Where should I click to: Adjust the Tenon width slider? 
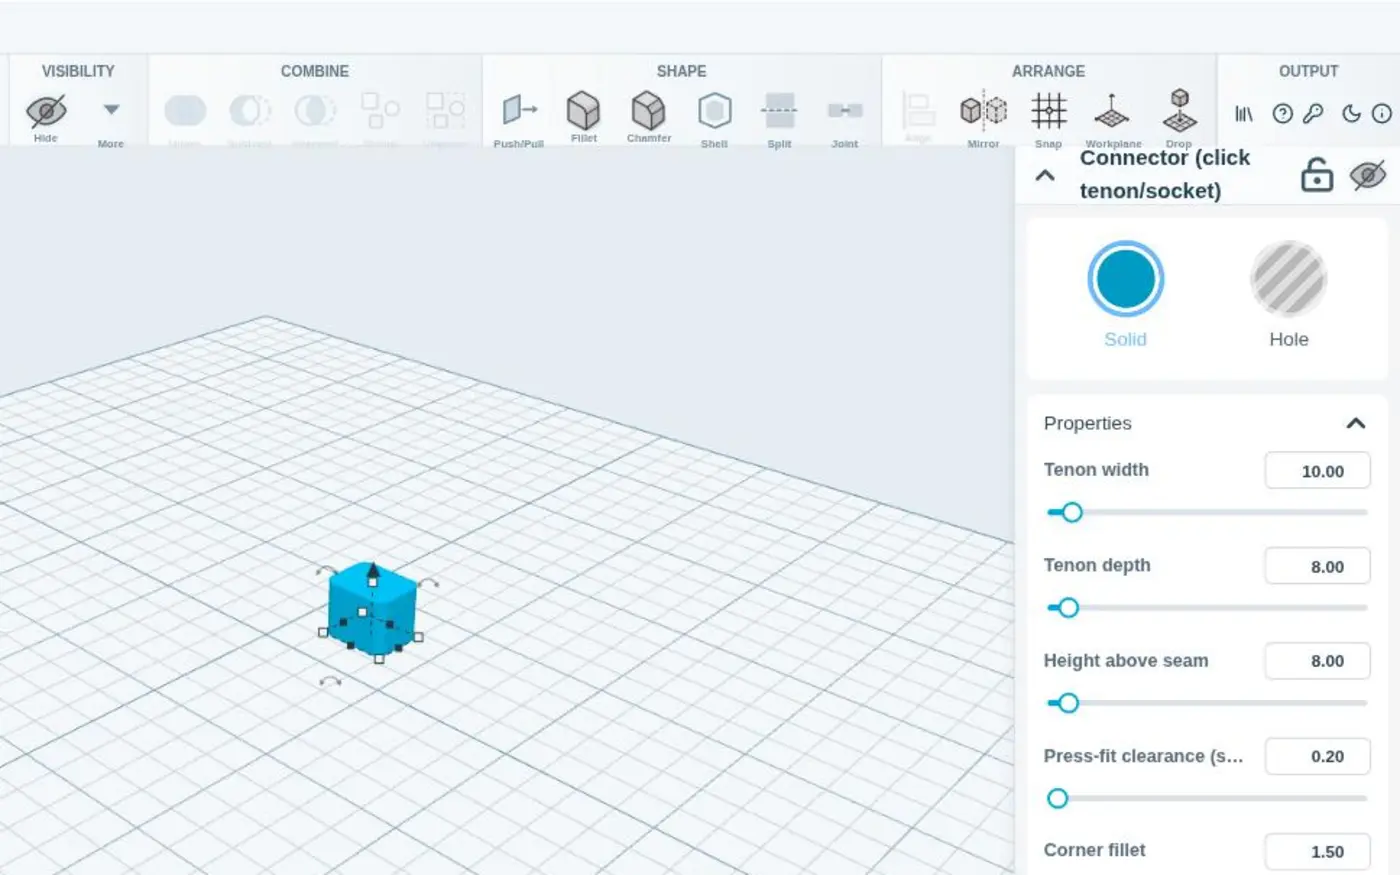pos(1207,512)
